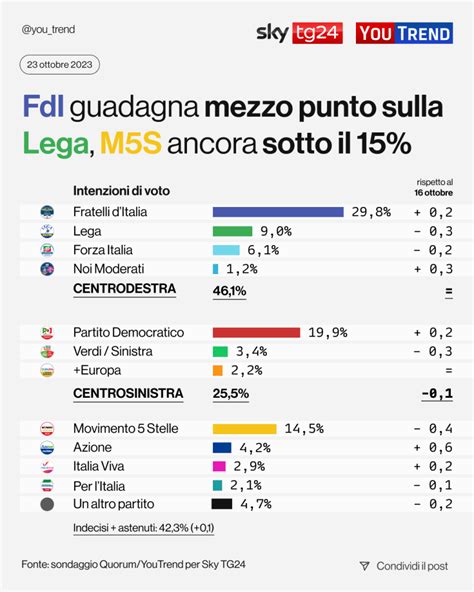Click the share arrow icon beside Condividi

pyautogui.click(x=364, y=566)
